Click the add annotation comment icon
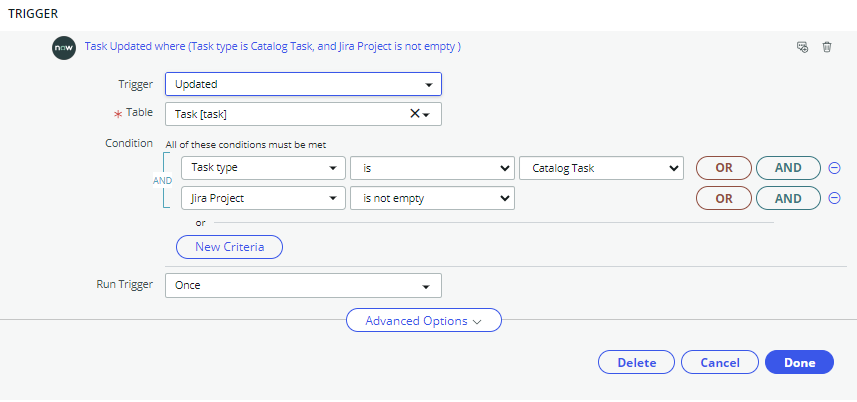 point(802,47)
